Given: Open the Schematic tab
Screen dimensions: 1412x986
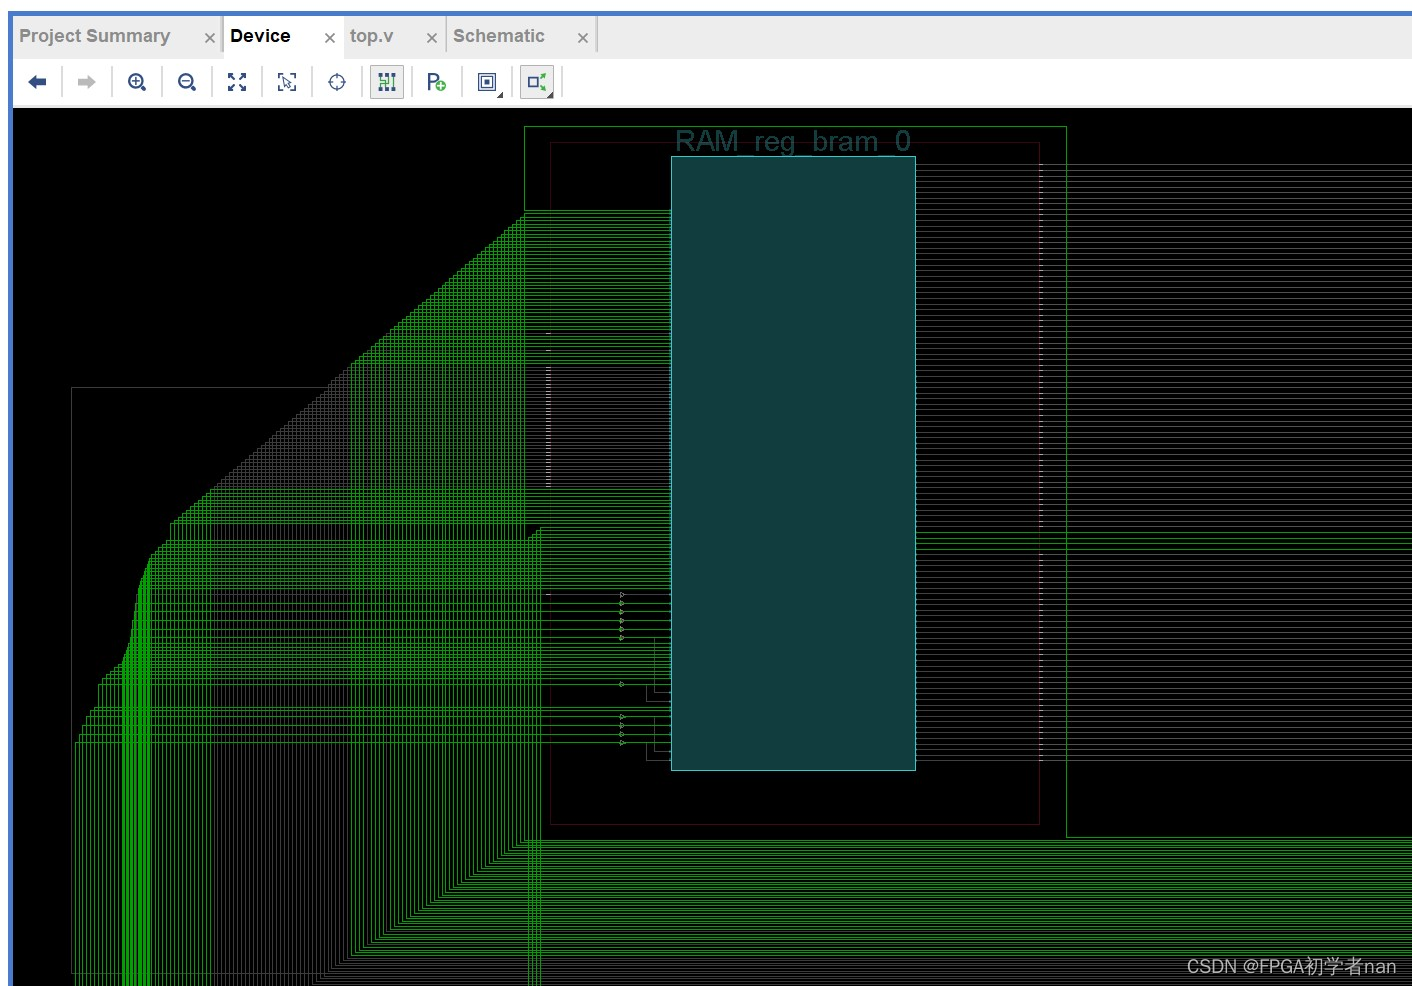Looking at the screenshot, I should [x=500, y=35].
